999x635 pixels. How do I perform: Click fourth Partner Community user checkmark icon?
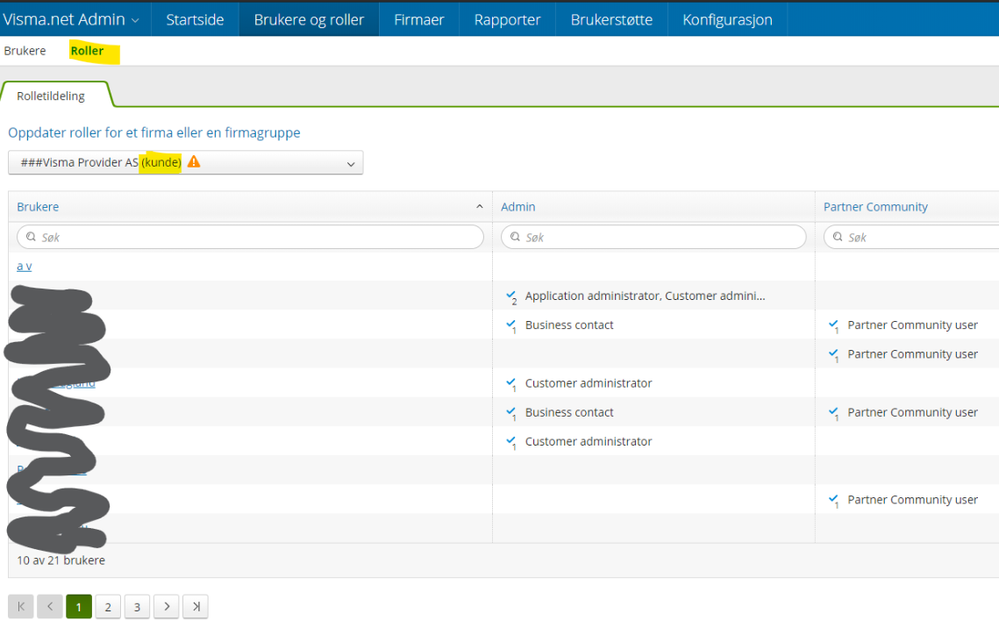(833, 501)
